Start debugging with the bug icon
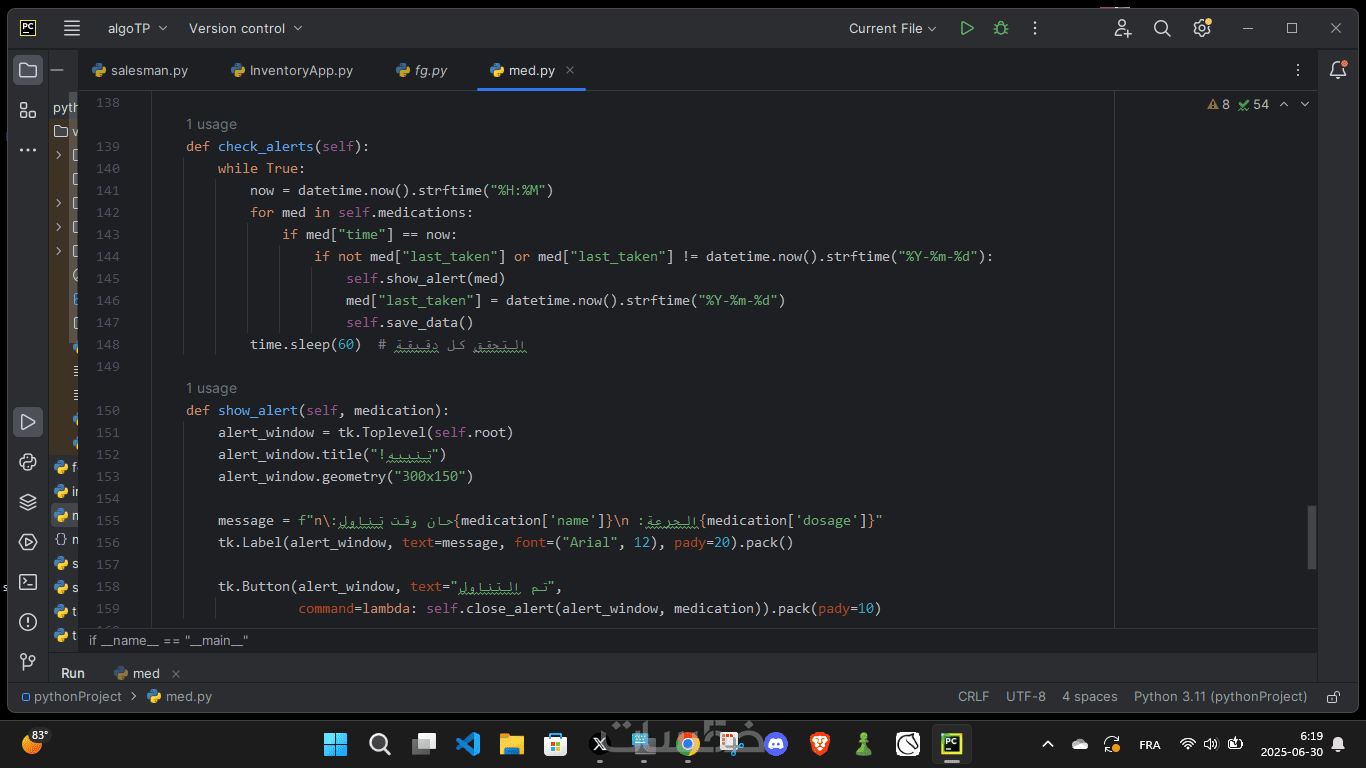 (x=1000, y=28)
